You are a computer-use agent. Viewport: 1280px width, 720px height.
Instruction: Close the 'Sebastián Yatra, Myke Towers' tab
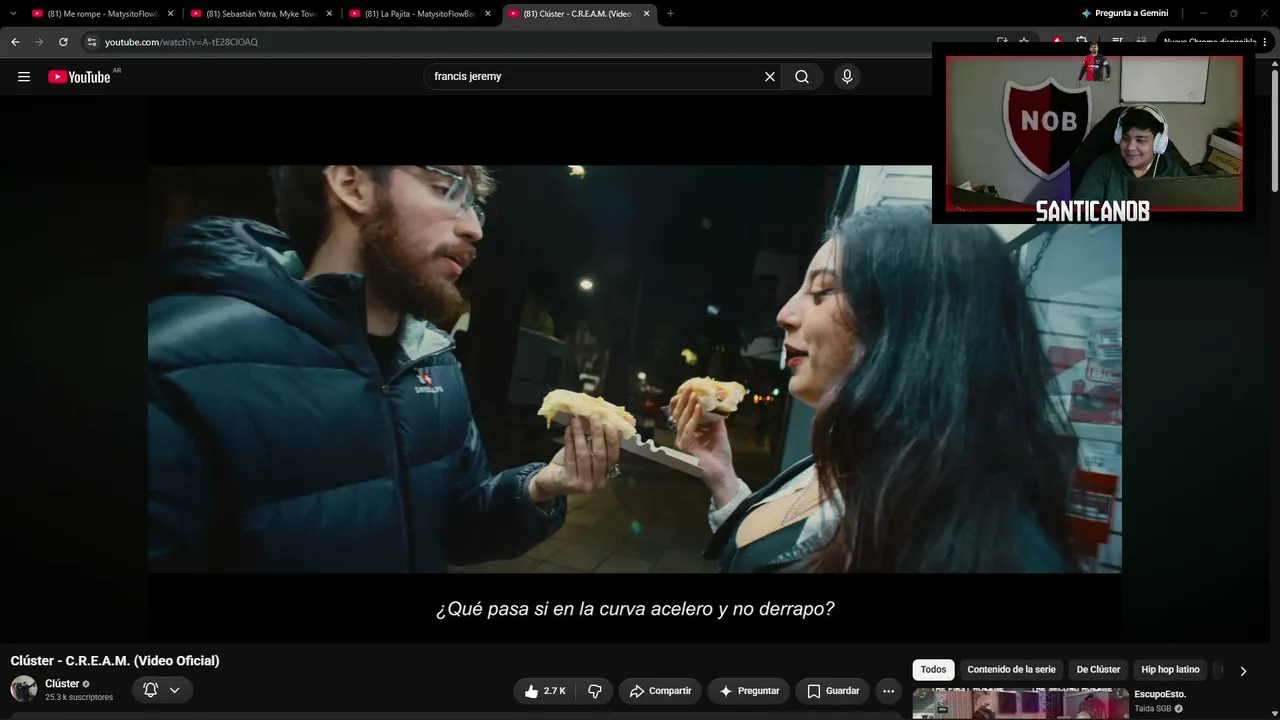(330, 14)
